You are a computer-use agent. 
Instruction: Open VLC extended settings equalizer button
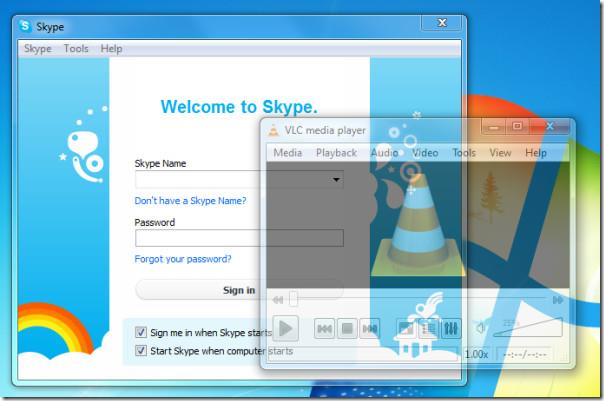pyautogui.click(x=451, y=329)
